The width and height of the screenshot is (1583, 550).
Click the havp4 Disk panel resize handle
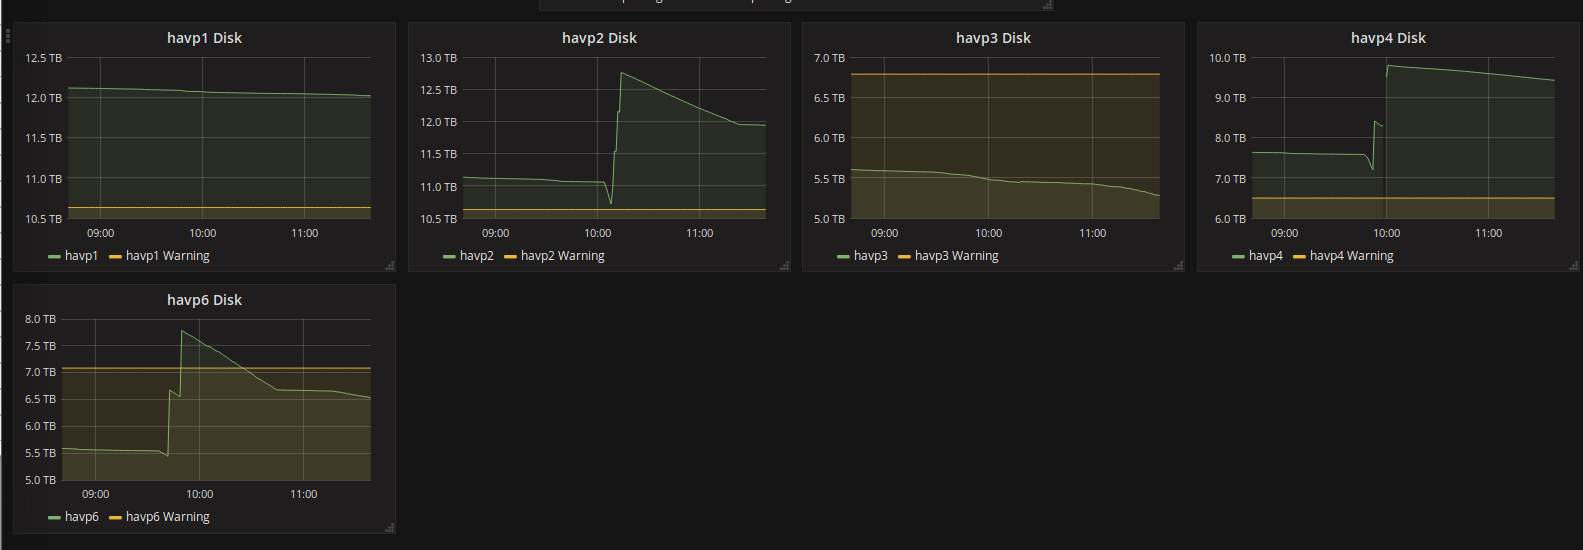pyautogui.click(x=1574, y=266)
